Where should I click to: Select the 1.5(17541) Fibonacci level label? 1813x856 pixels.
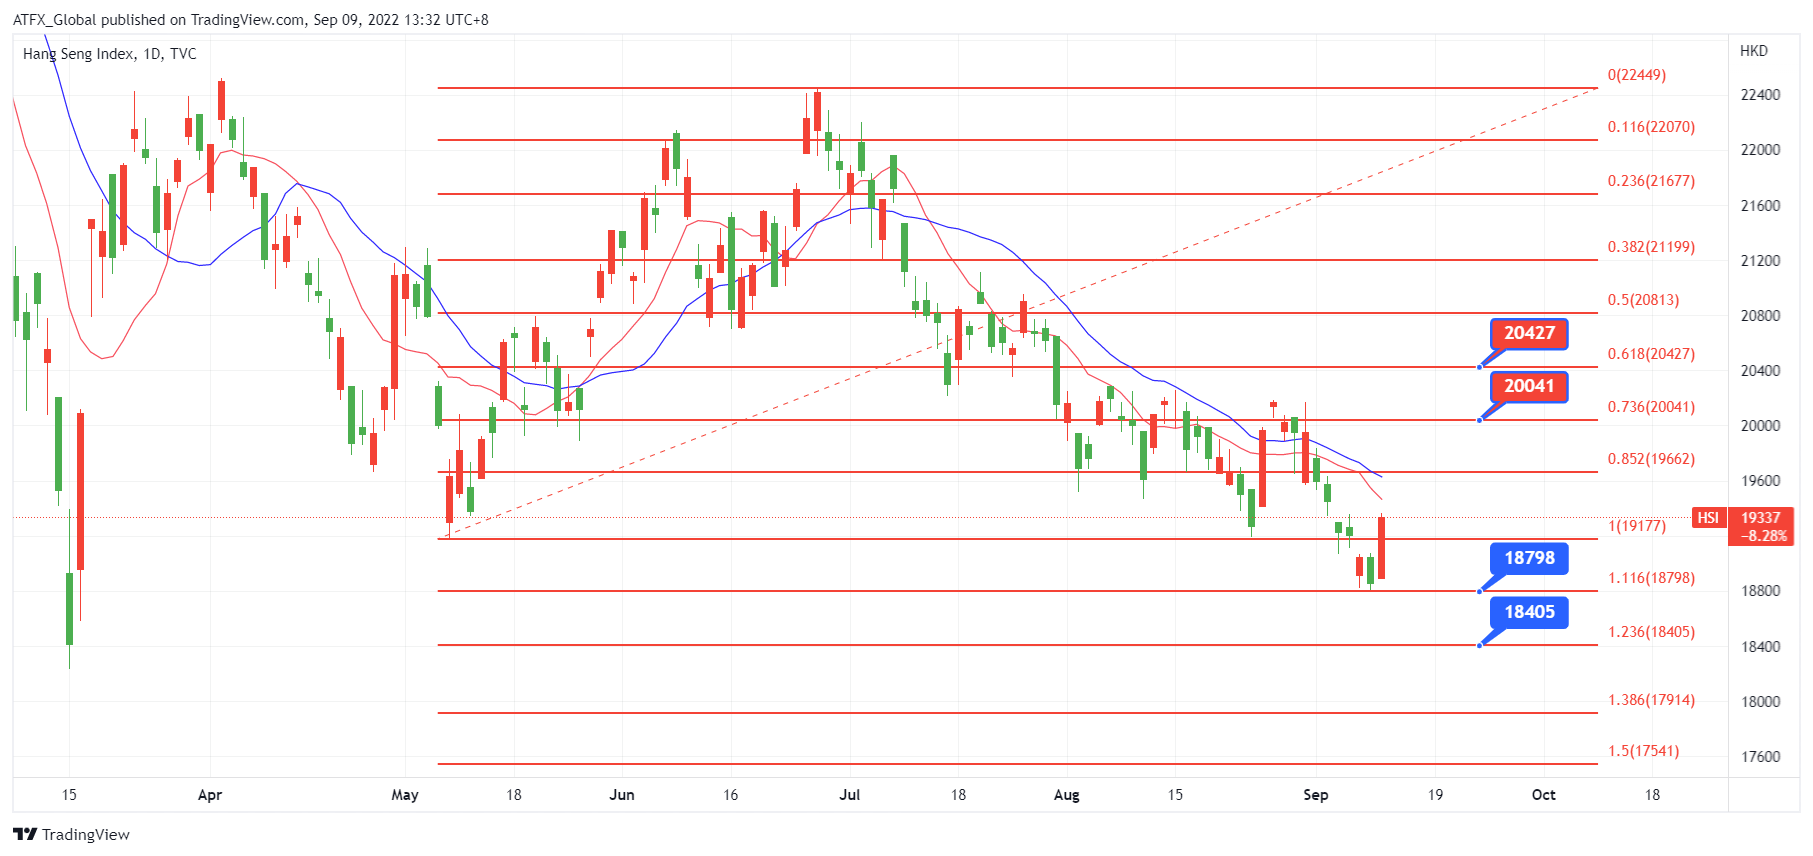[1643, 751]
